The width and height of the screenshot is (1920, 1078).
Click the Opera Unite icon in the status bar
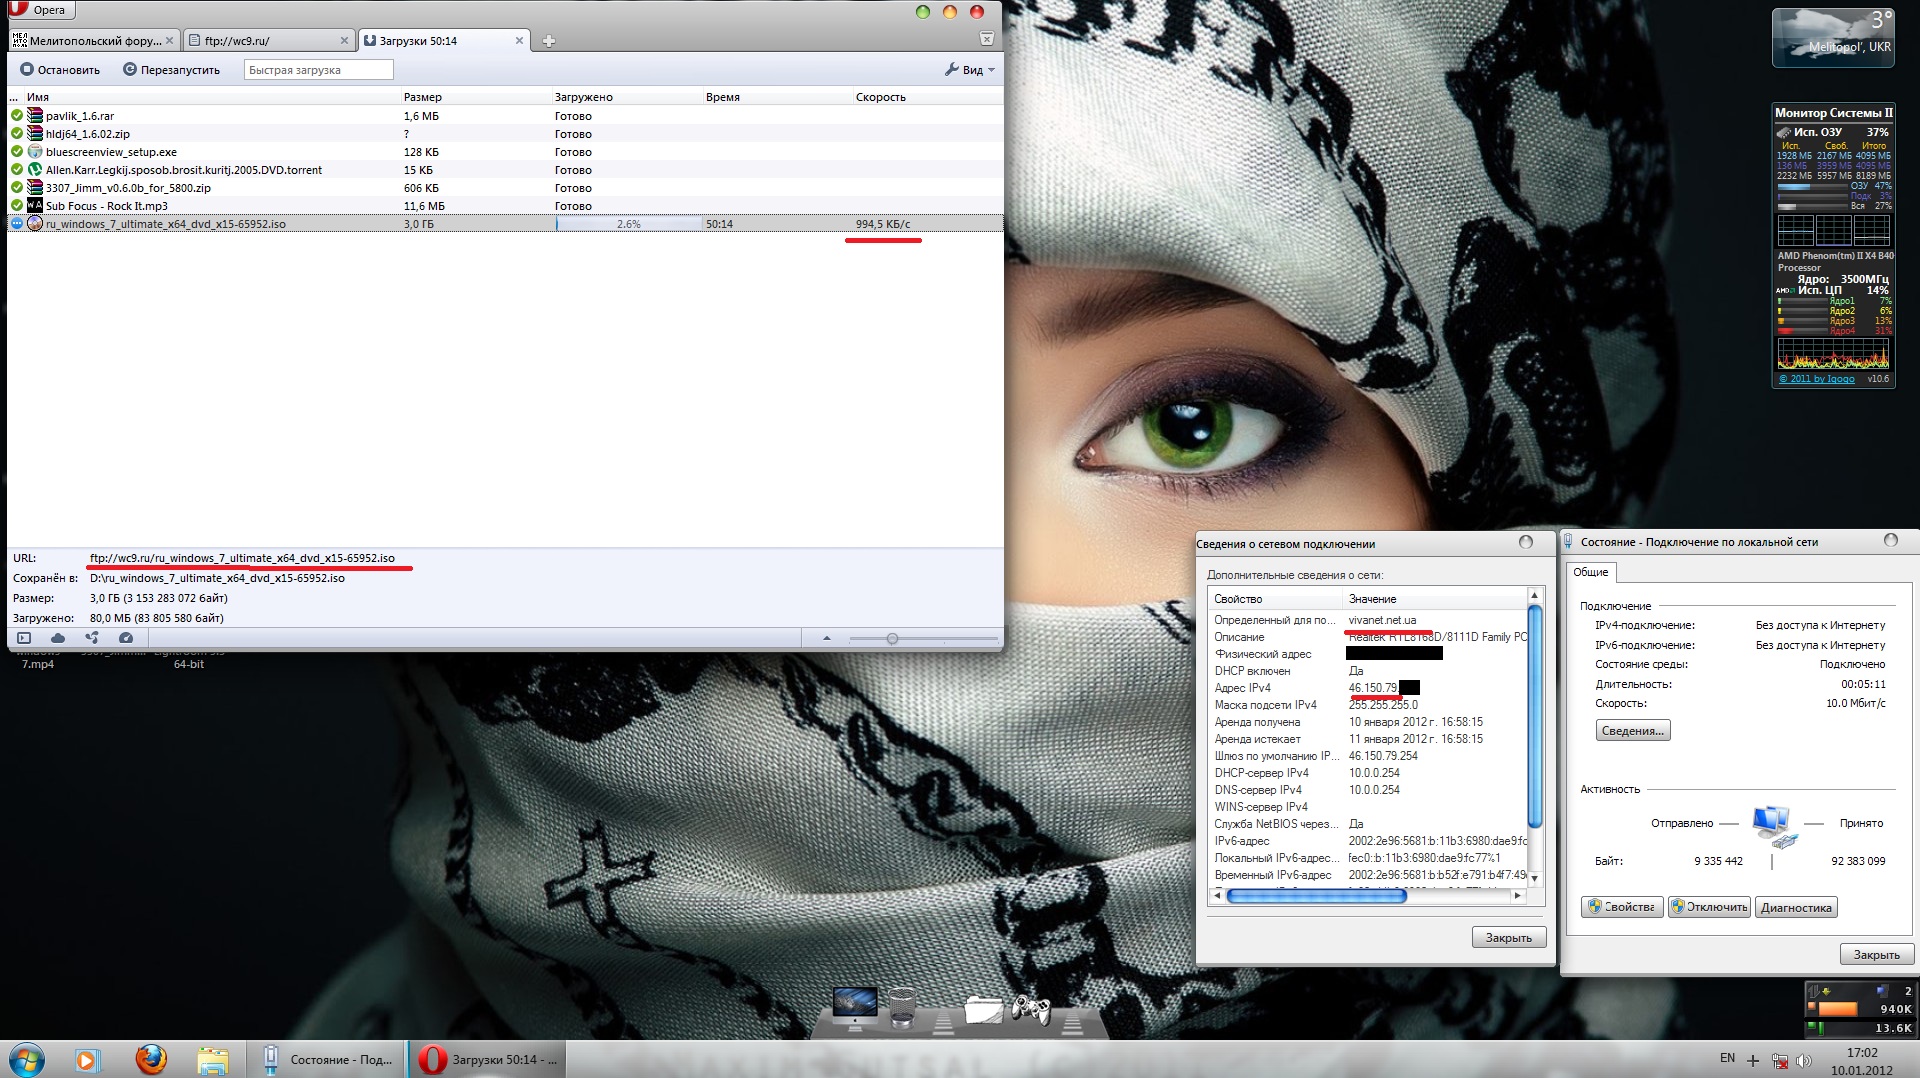point(92,638)
